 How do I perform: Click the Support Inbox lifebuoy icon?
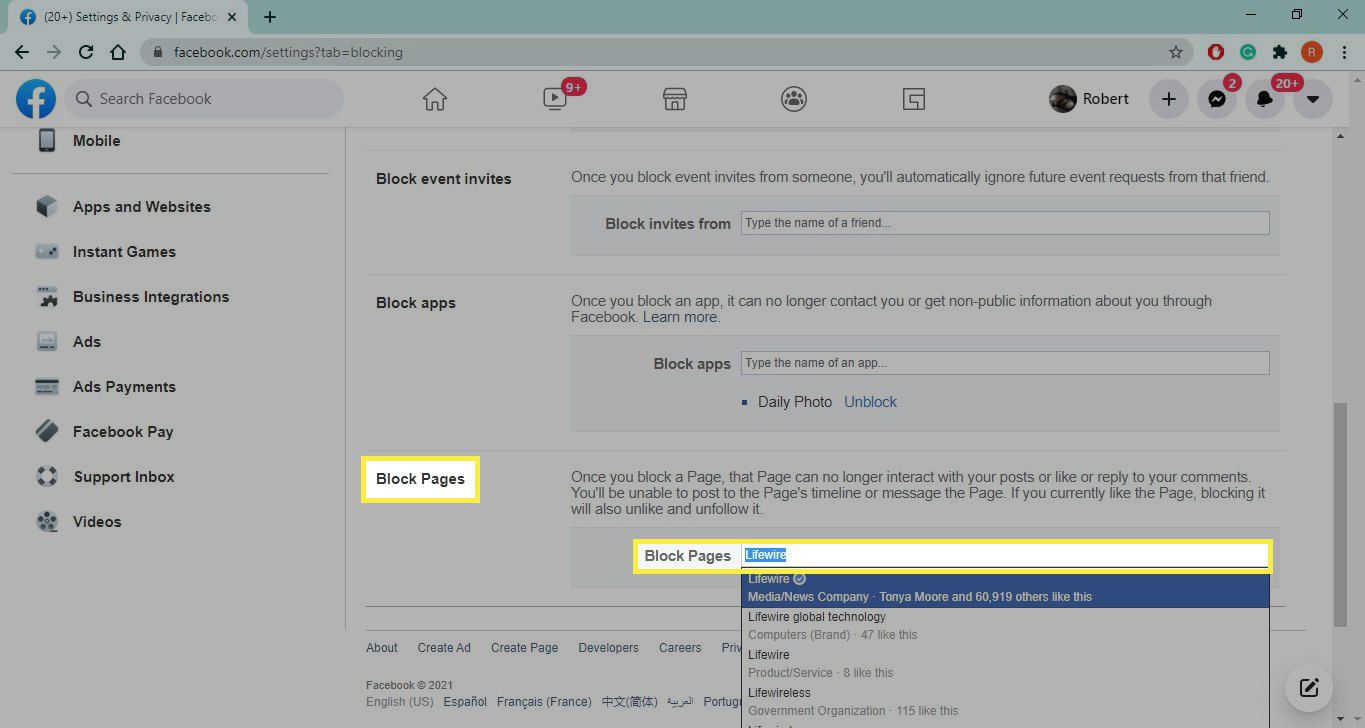[47, 477]
